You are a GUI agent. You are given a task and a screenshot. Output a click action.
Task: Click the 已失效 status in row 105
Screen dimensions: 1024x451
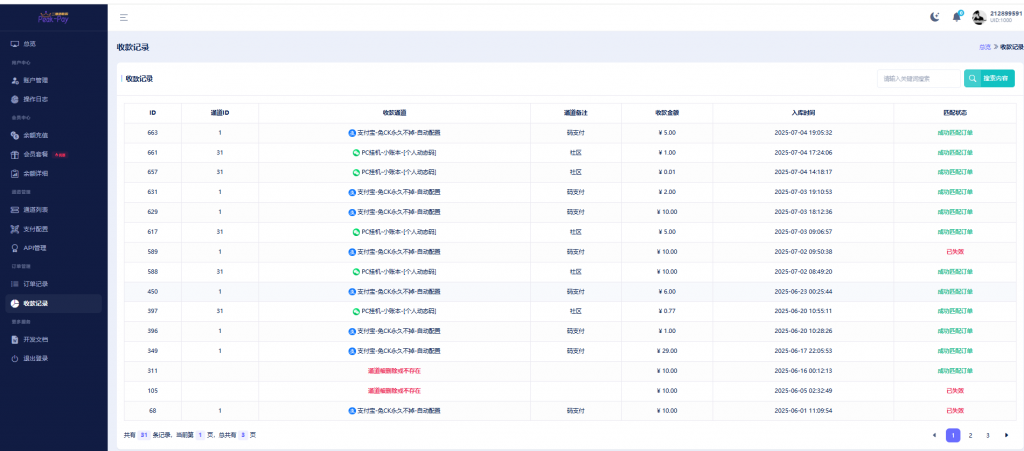955,391
